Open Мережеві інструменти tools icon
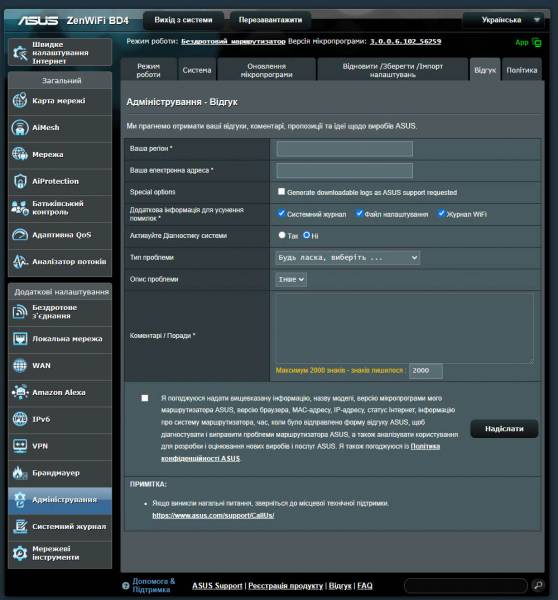This screenshot has width=558, height=600. (20, 553)
